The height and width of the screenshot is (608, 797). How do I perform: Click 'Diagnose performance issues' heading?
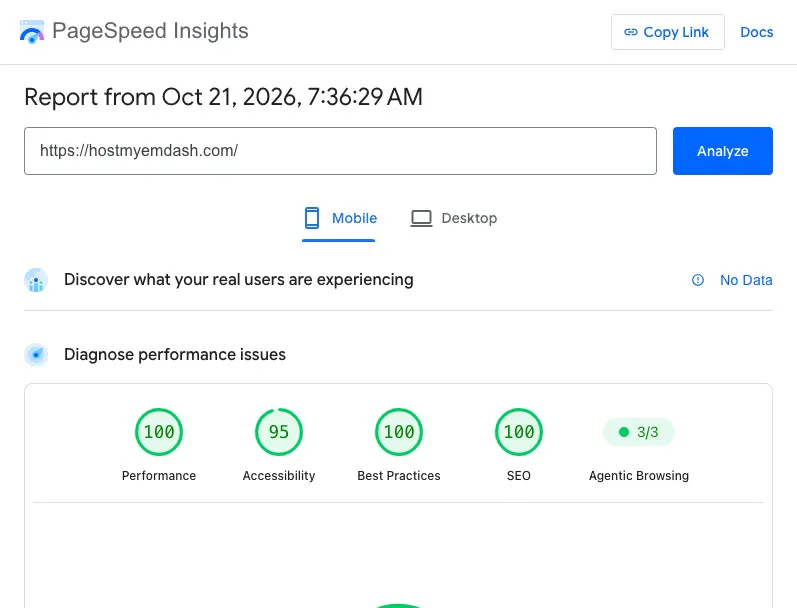pos(175,354)
